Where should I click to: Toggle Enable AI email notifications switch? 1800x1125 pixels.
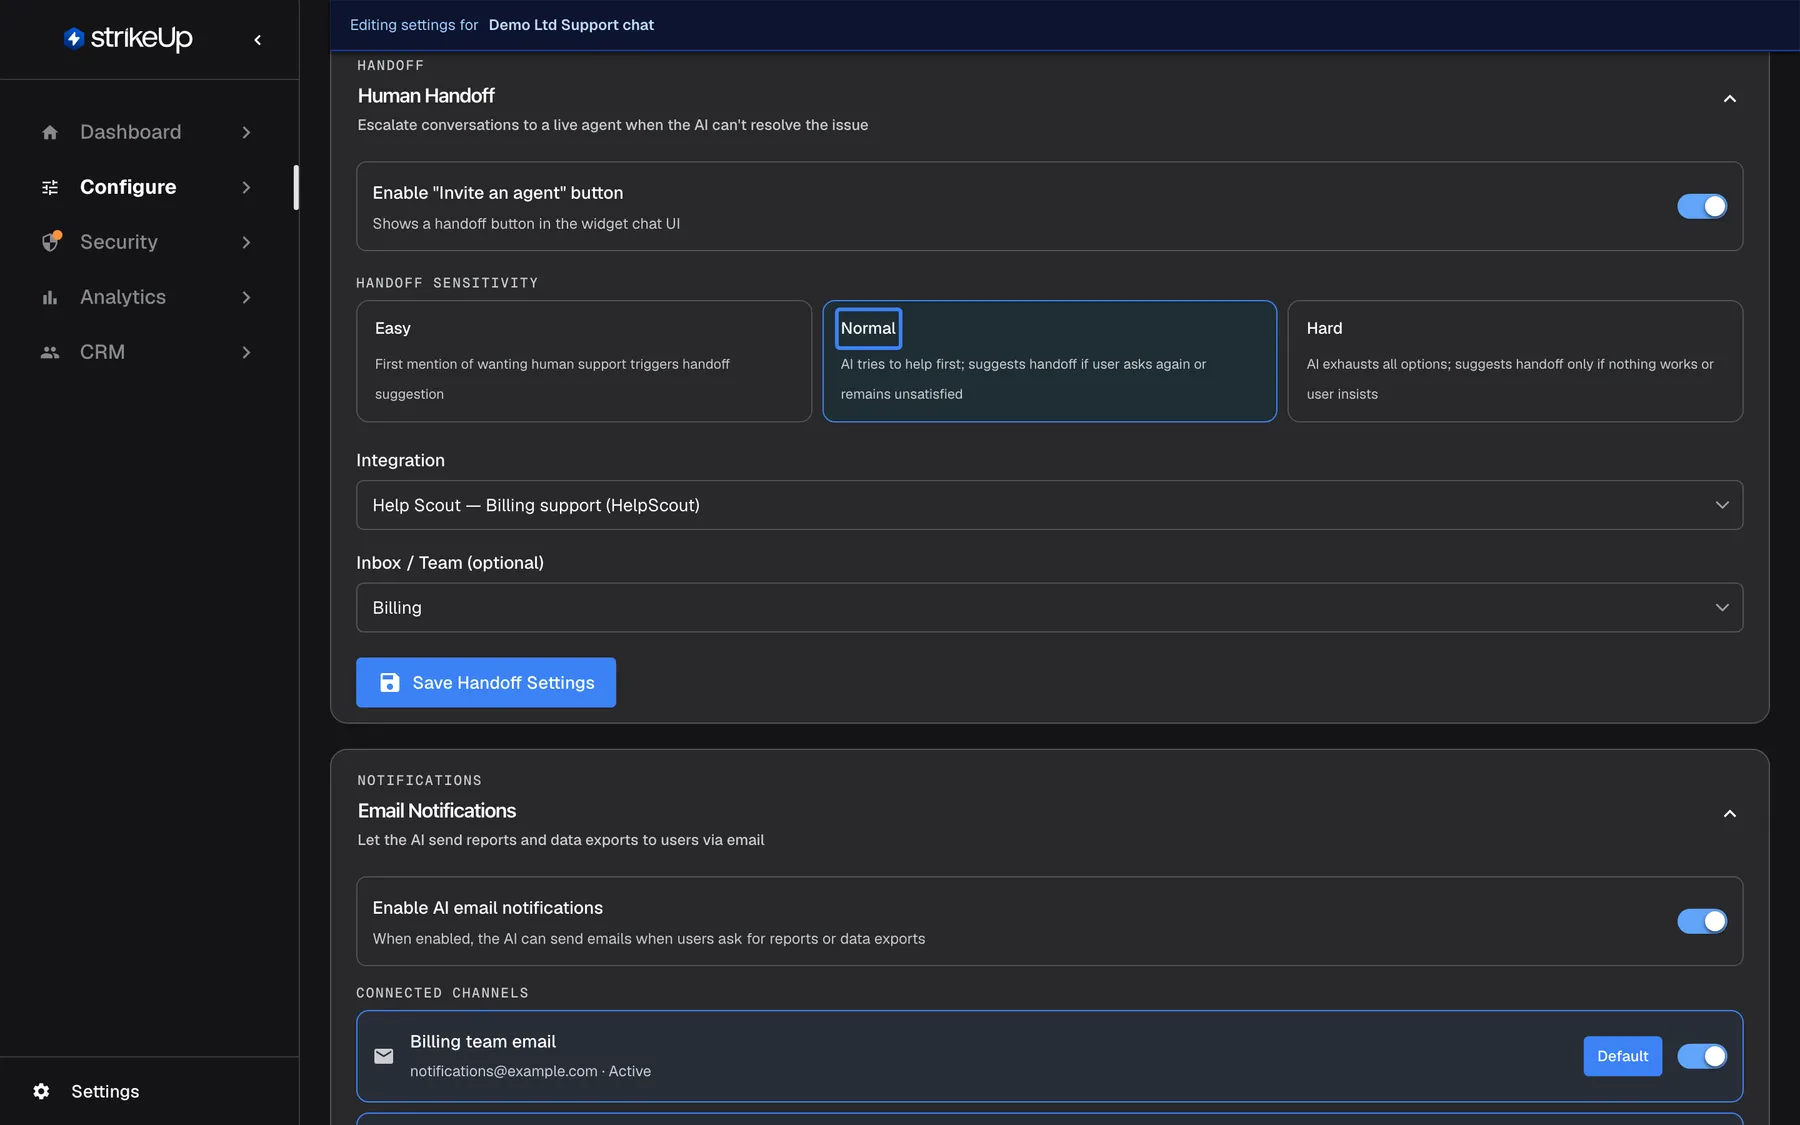pos(1702,921)
